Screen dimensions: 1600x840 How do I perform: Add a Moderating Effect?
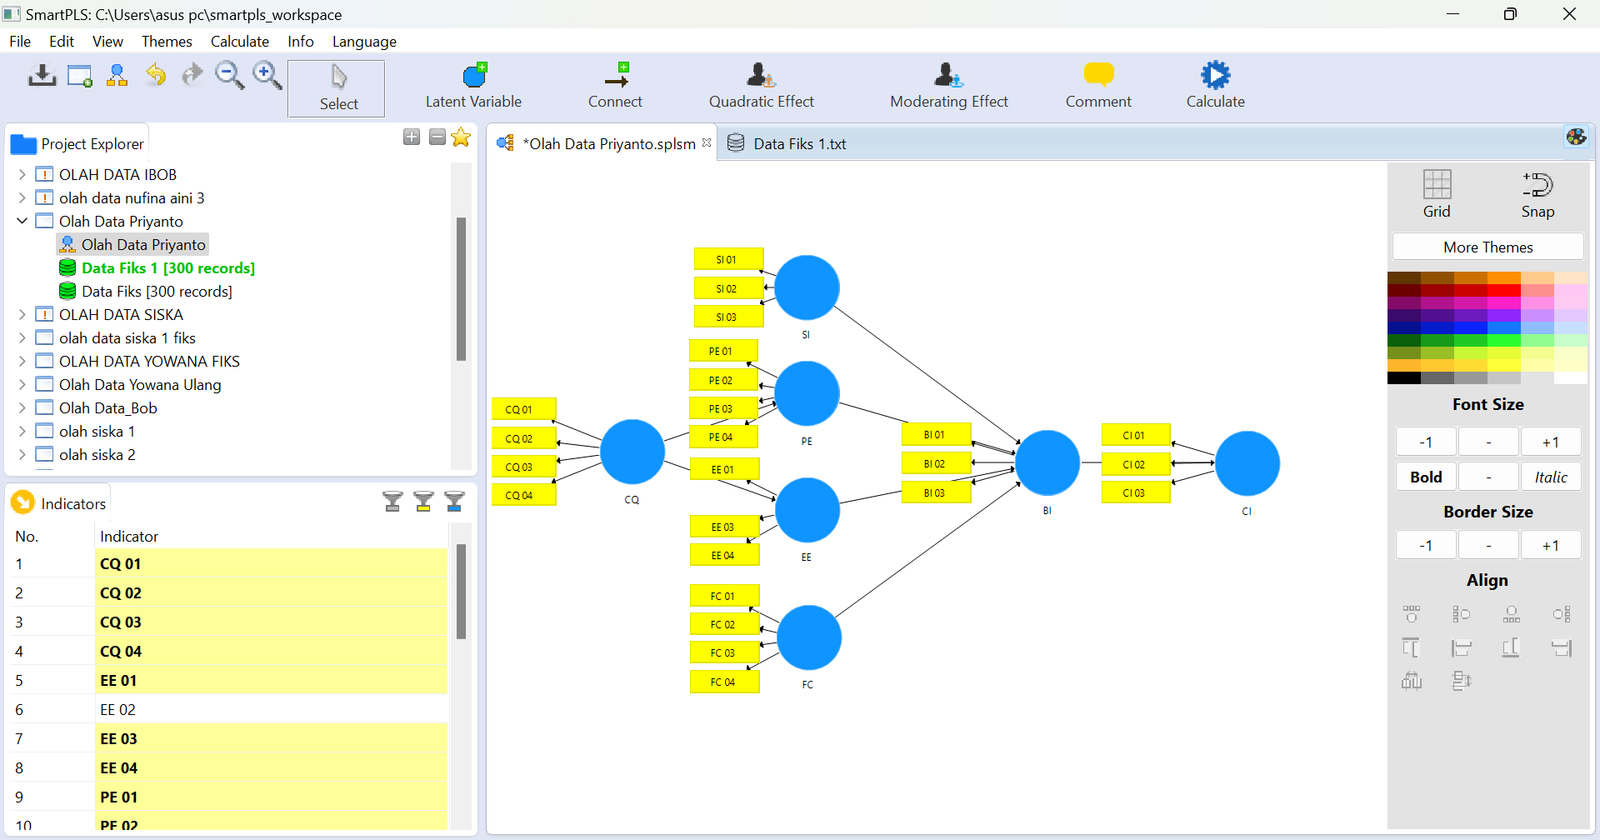point(948,76)
